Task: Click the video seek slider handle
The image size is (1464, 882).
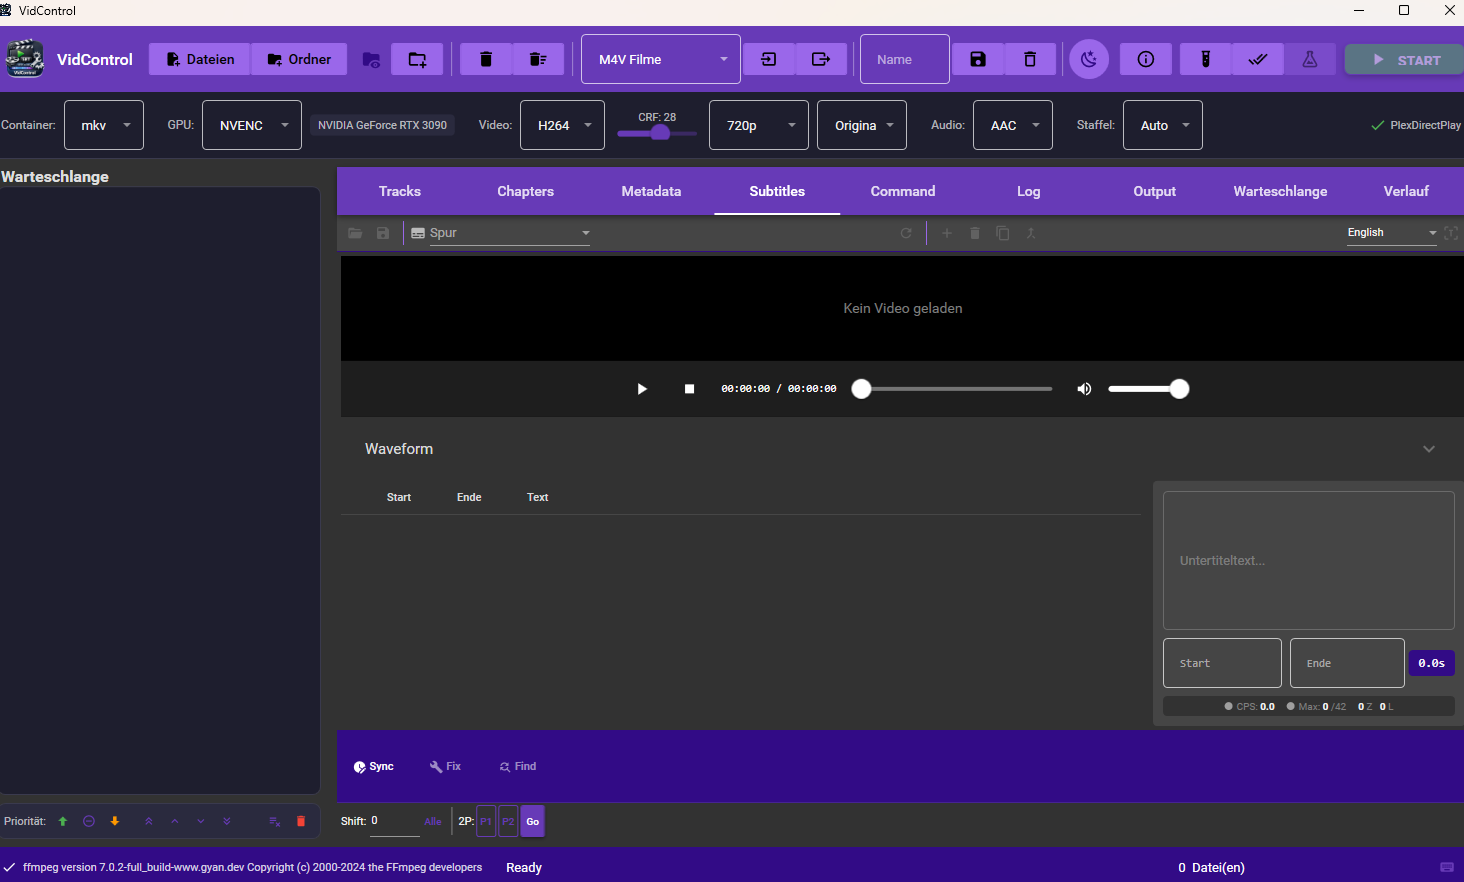Action: (x=862, y=389)
